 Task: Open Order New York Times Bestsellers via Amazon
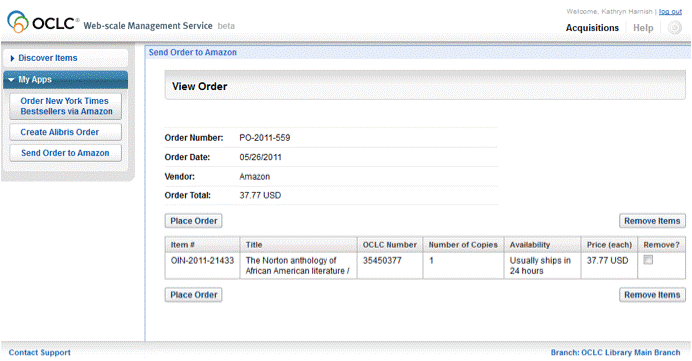66,106
